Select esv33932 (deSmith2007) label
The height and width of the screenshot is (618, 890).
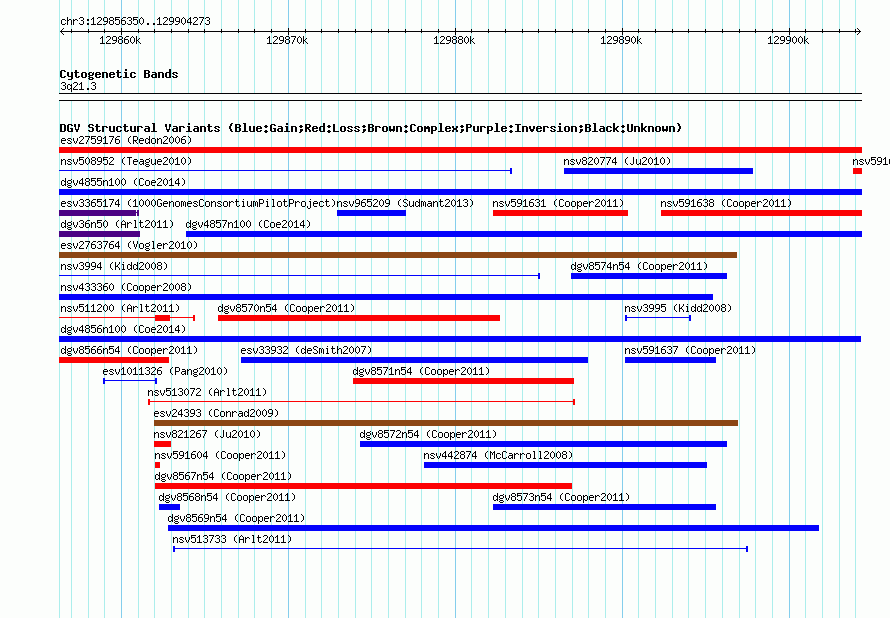pyautogui.click(x=306, y=350)
